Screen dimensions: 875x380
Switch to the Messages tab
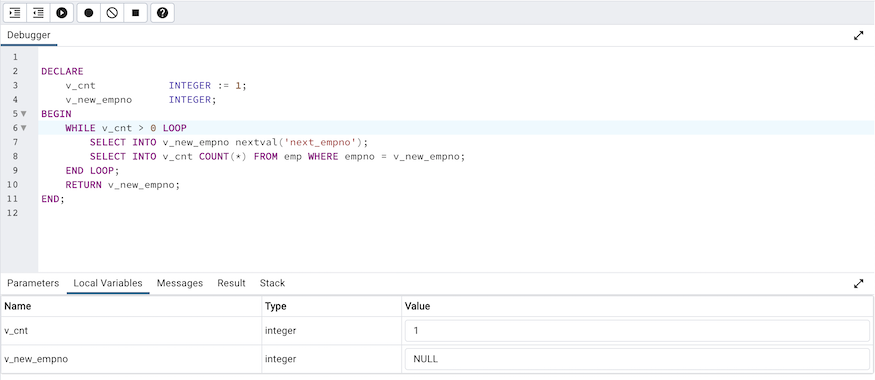[180, 283]
